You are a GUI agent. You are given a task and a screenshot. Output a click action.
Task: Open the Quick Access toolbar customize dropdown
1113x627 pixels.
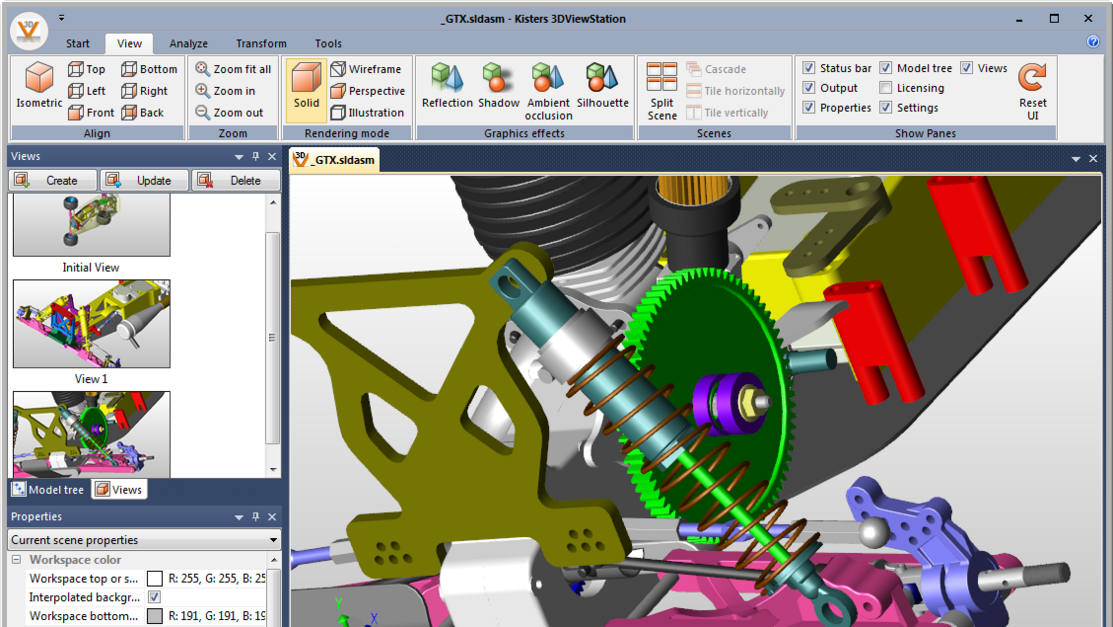pyautogui.click(x=61, y=18)
